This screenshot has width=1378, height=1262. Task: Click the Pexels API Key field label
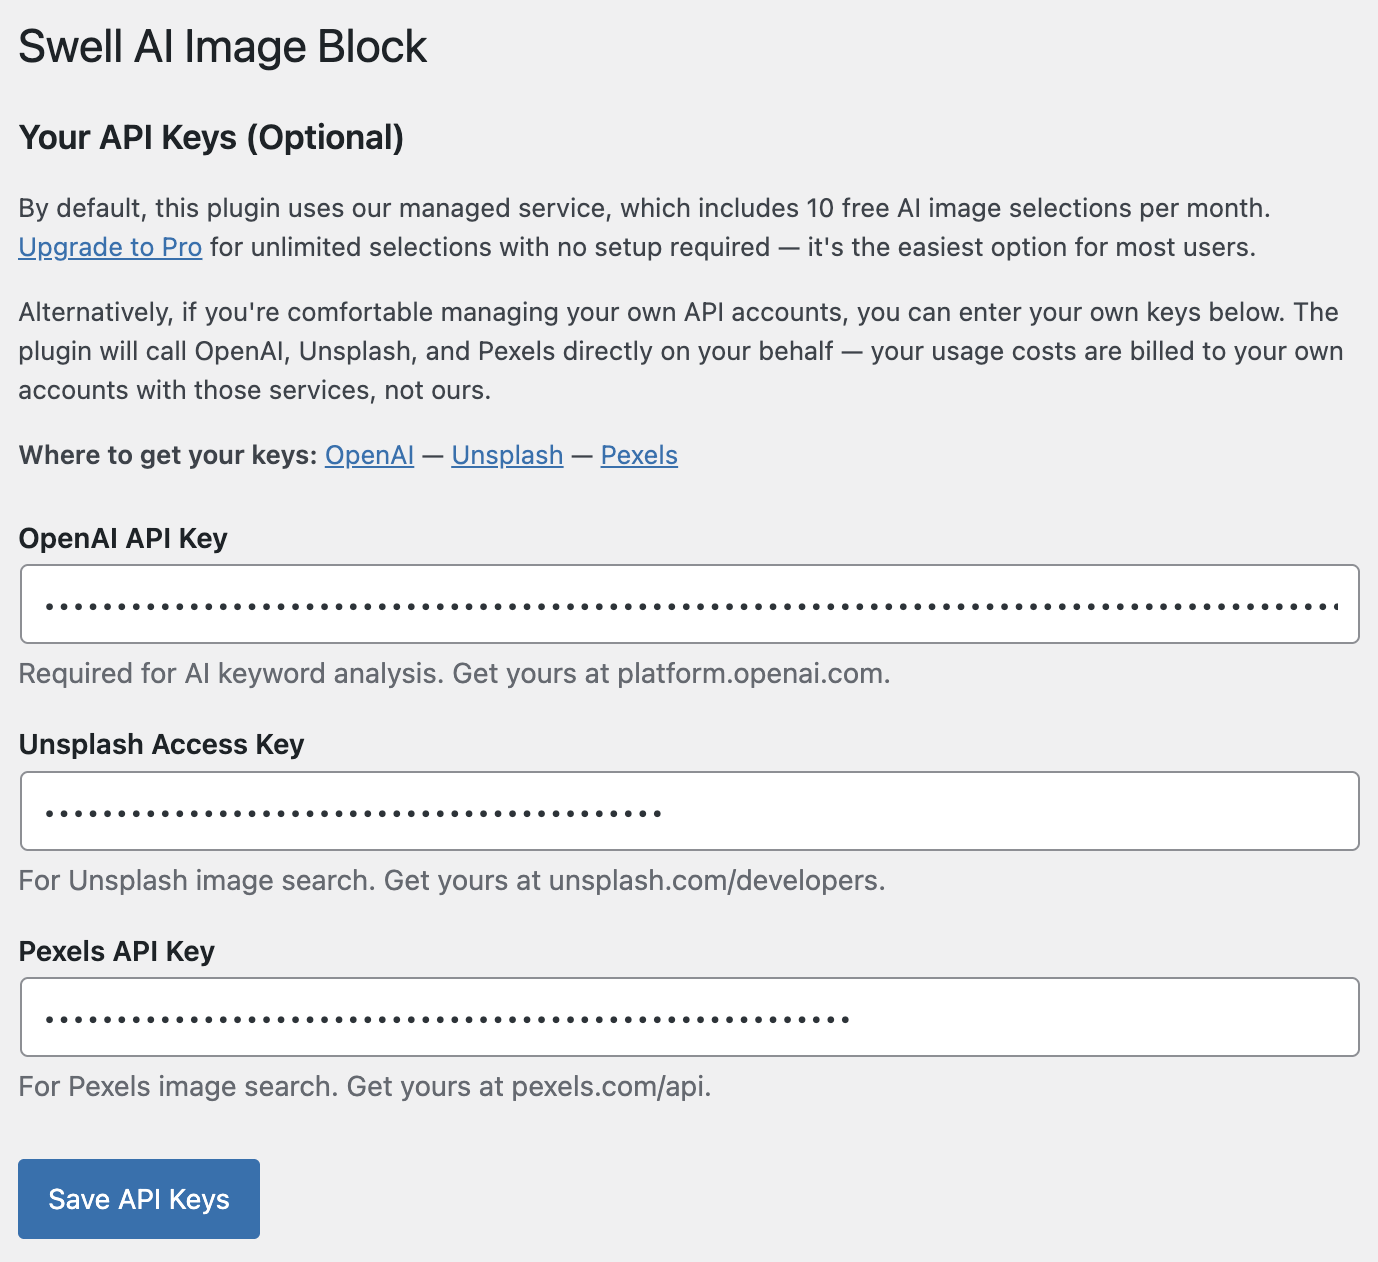tap(116, 951)
